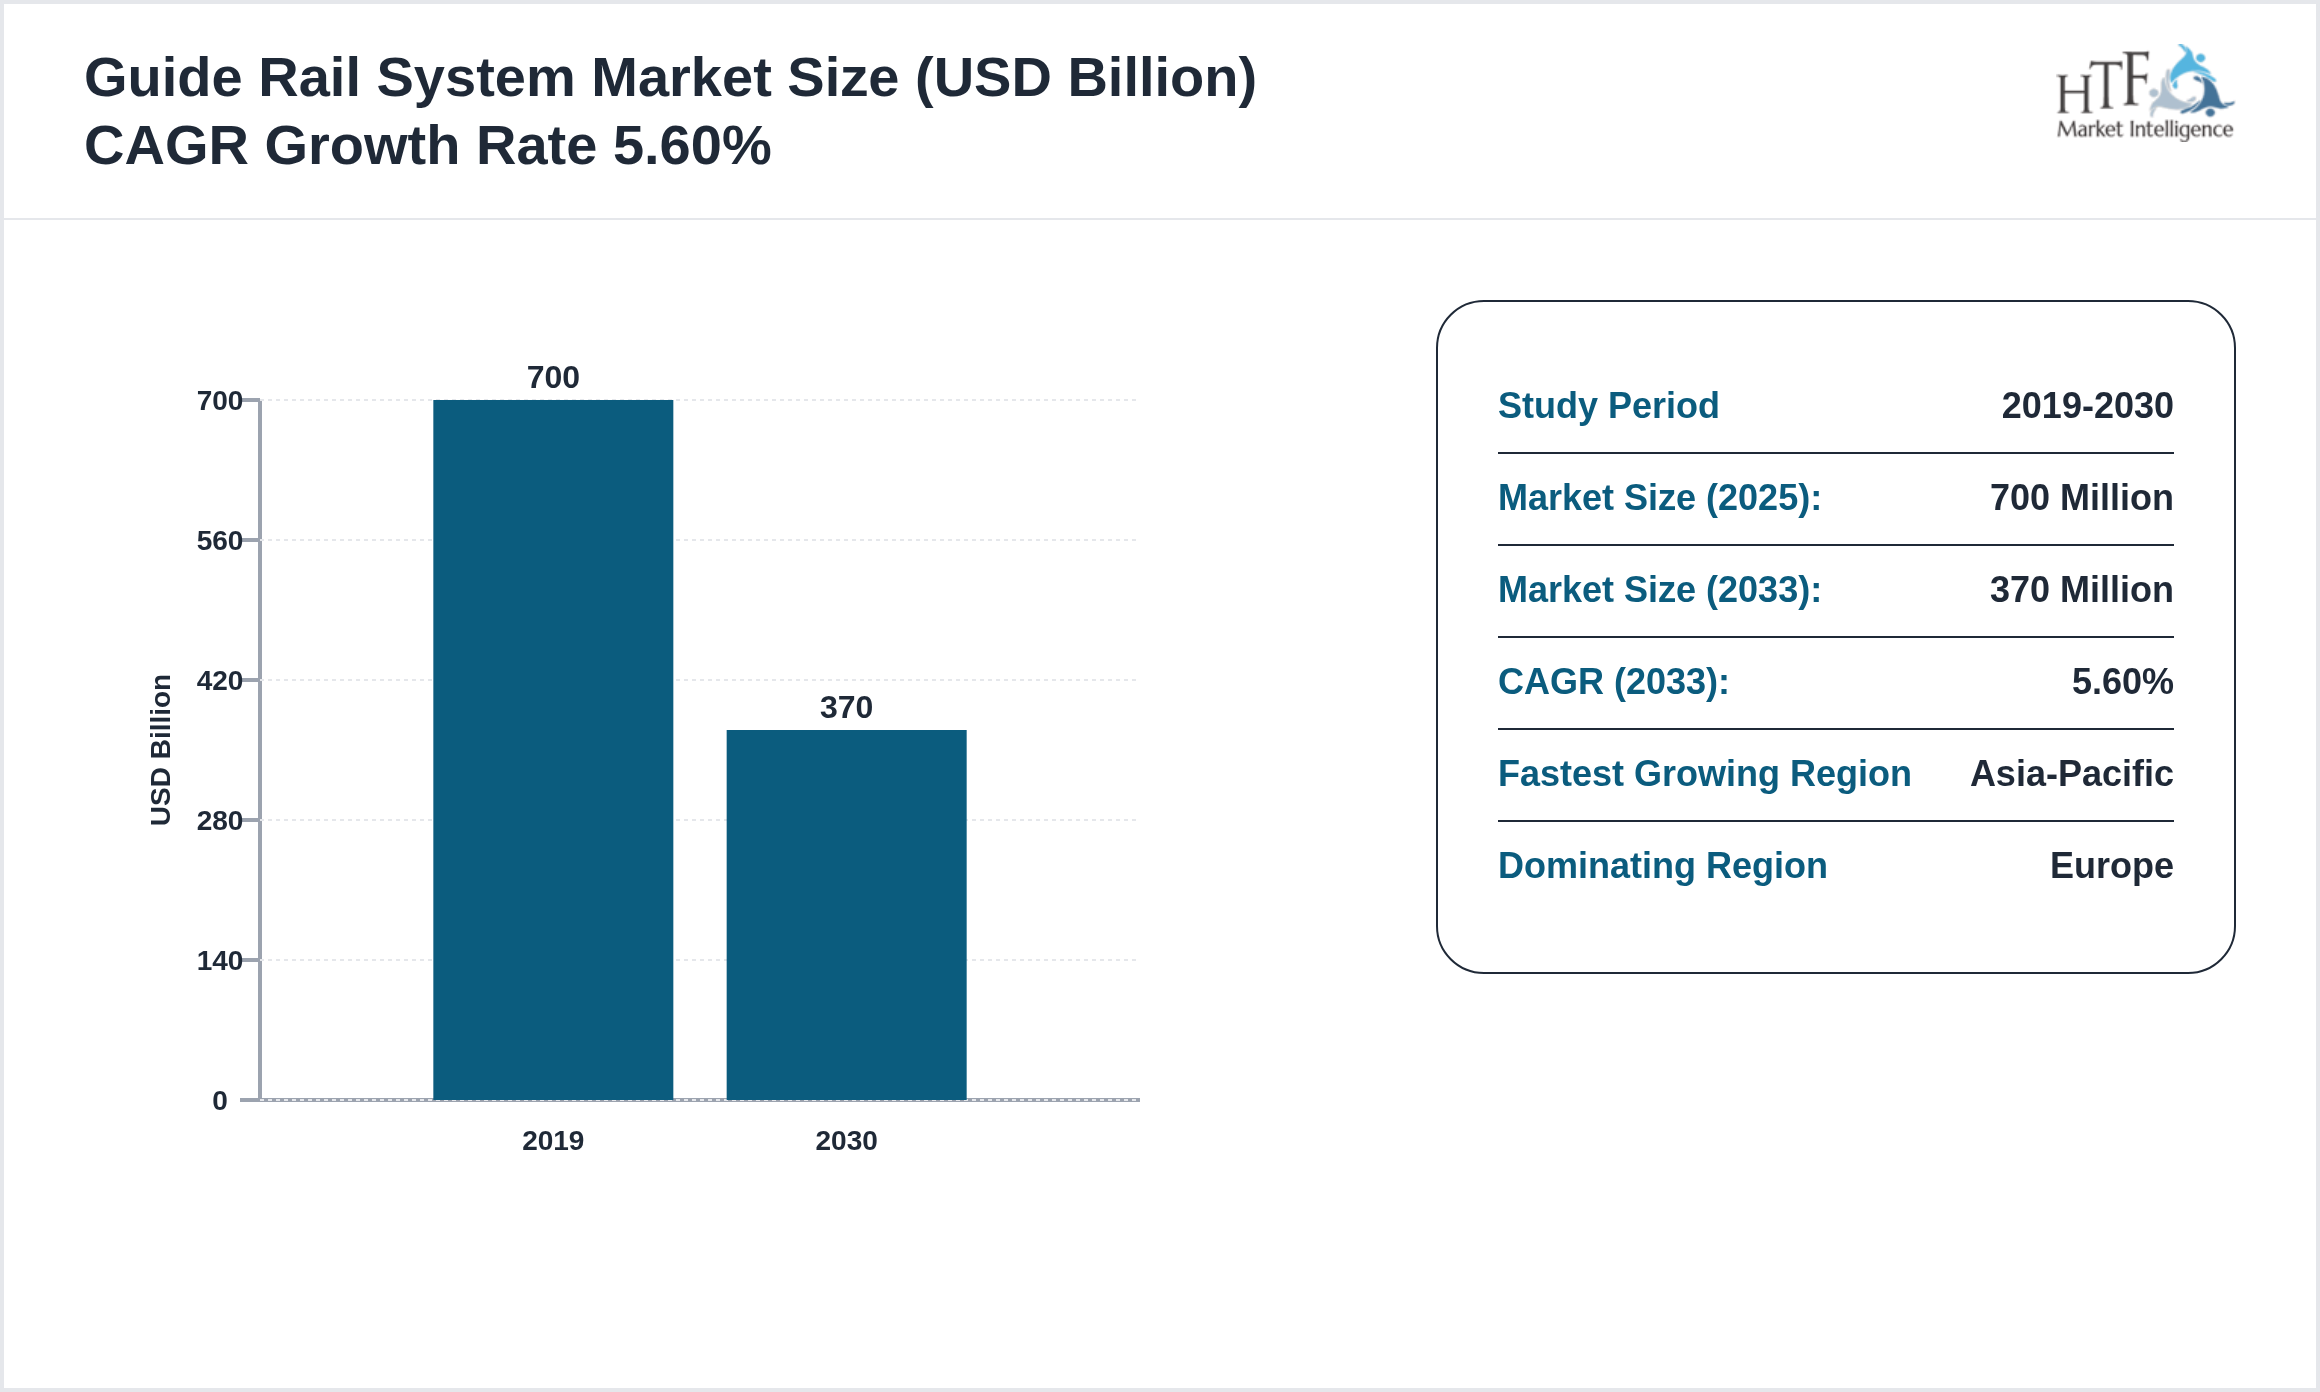Click the '560' y-axis tick label
Image resolution: width=2320 pixels, height=1392 pixels.
(x=220, y=541)
